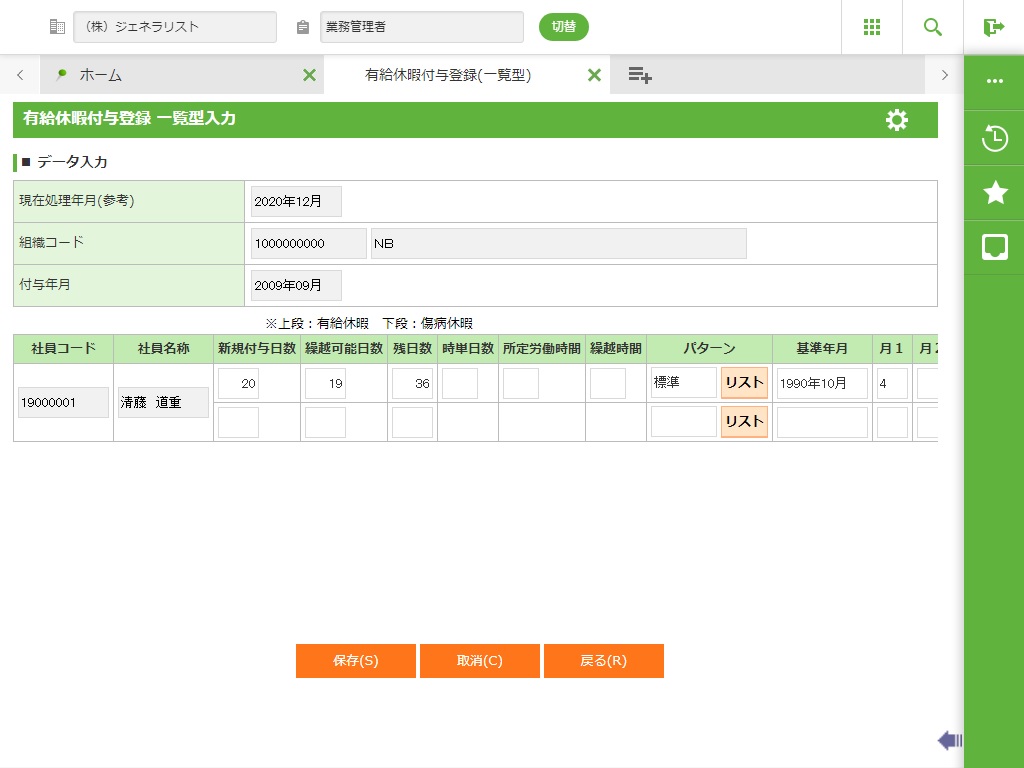Switch to the ホーム tab
Viewport: 1024px width, 768px height.
click(100, 75)
